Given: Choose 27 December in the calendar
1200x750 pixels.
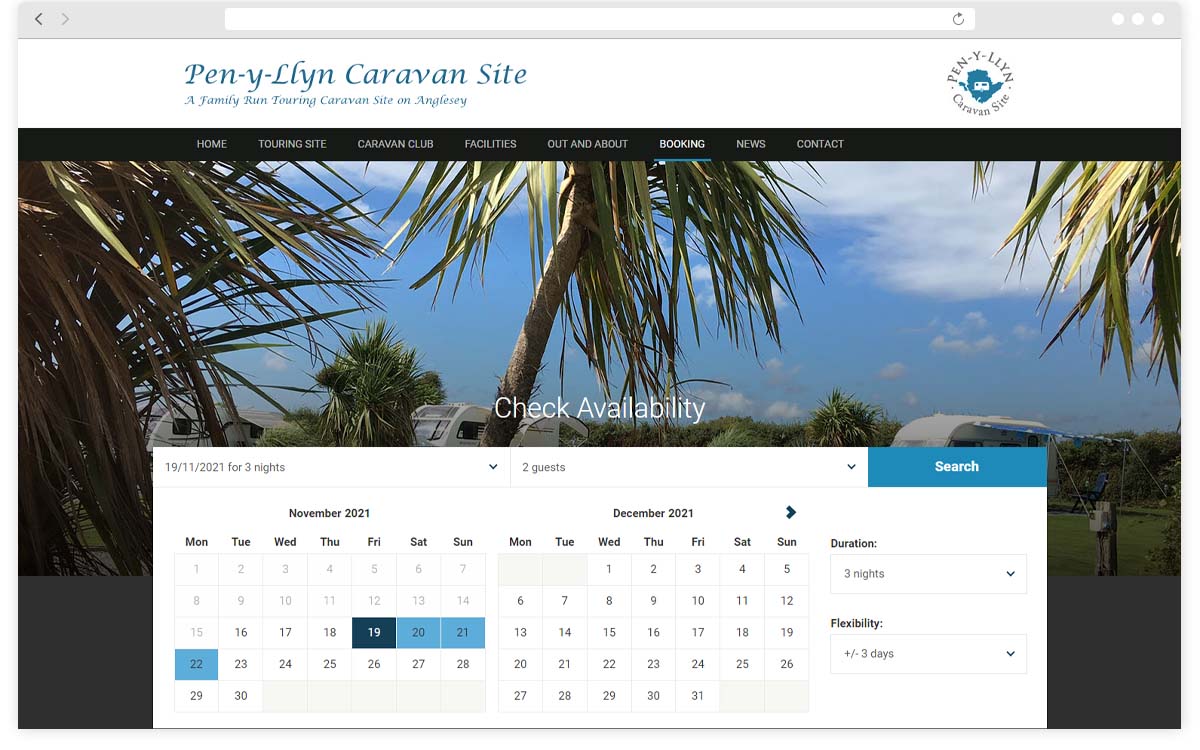Looking at the screenshot, I should click(520, 696).
